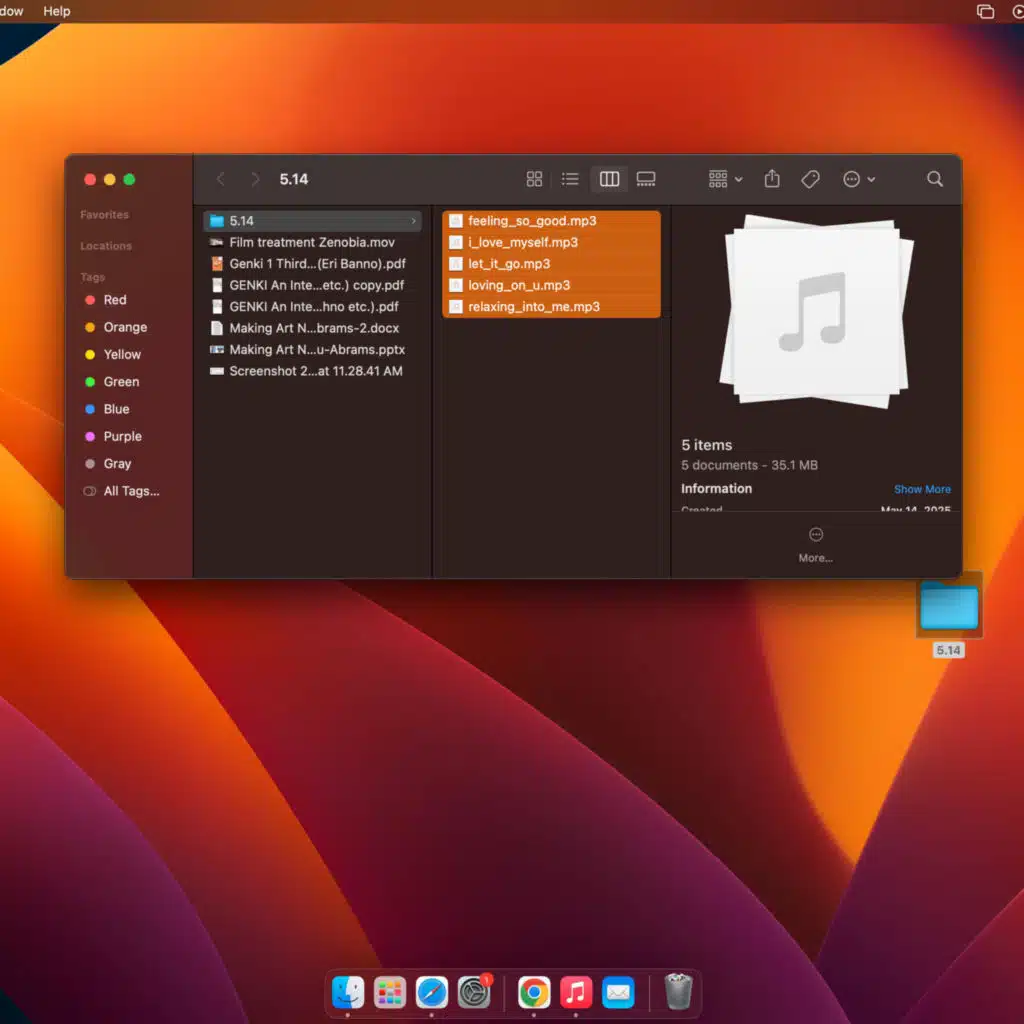Open Mail from the Dock

618,993
